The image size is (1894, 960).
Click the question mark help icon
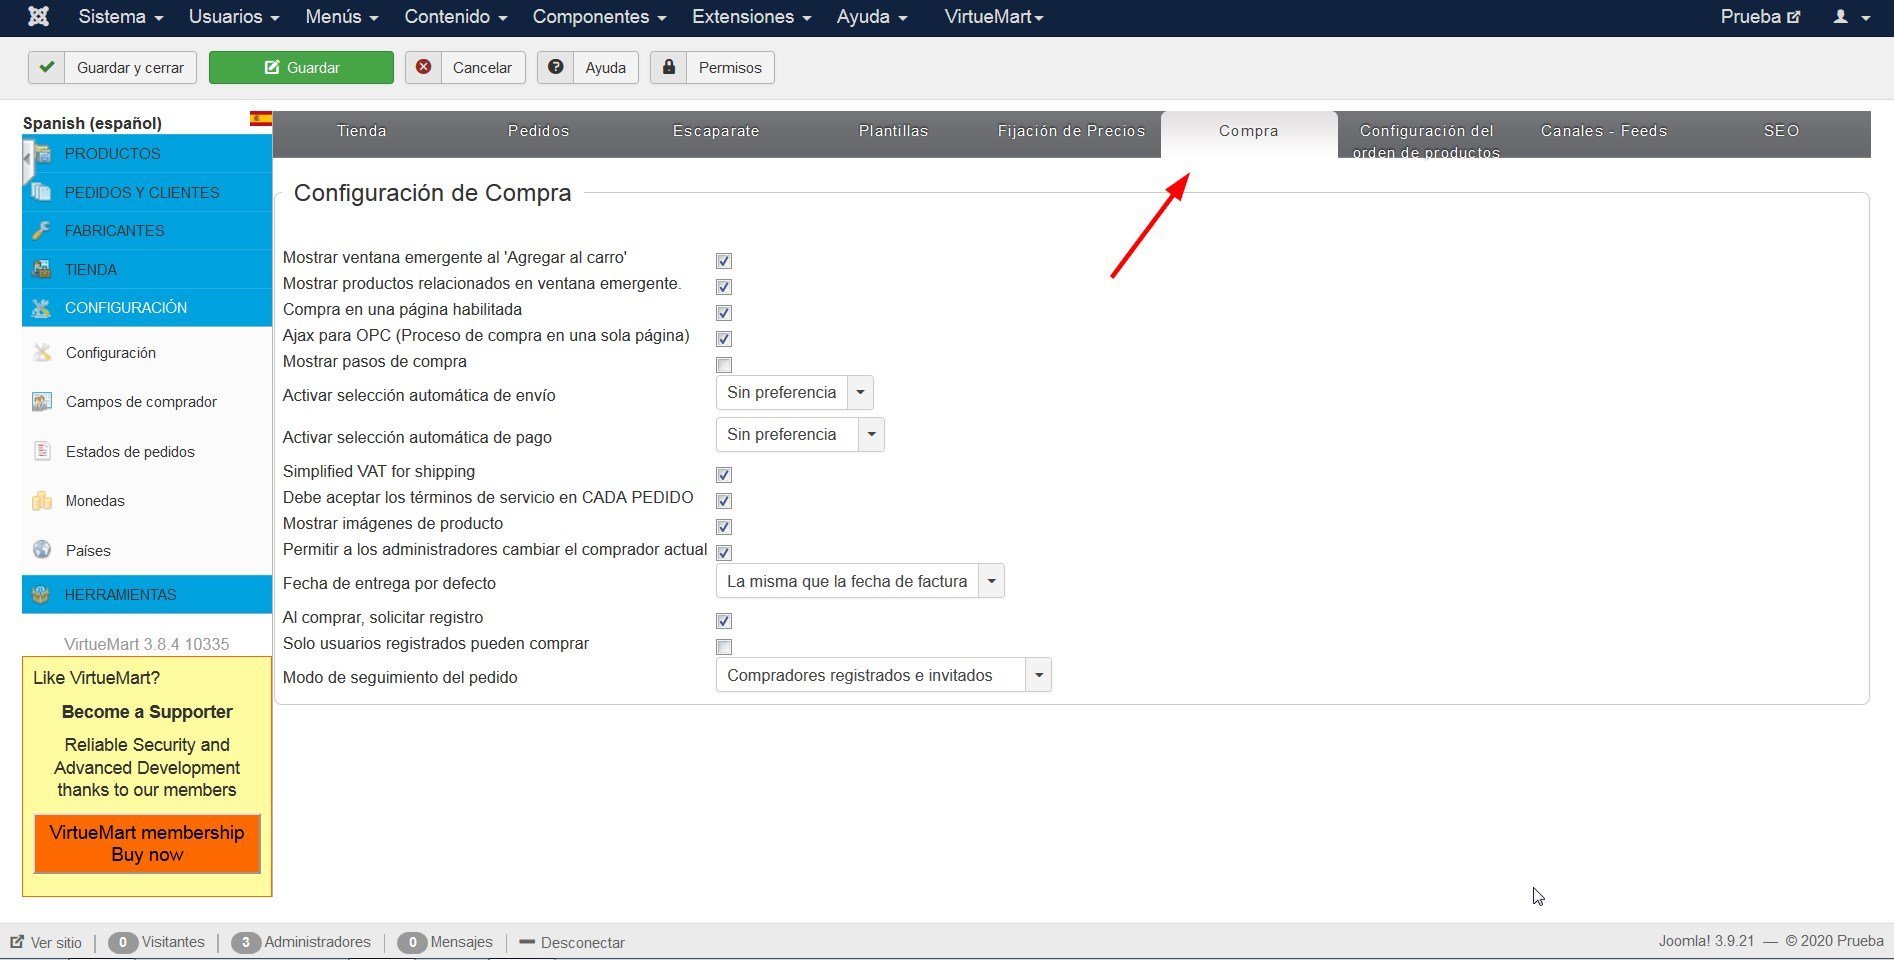point(555,67)
